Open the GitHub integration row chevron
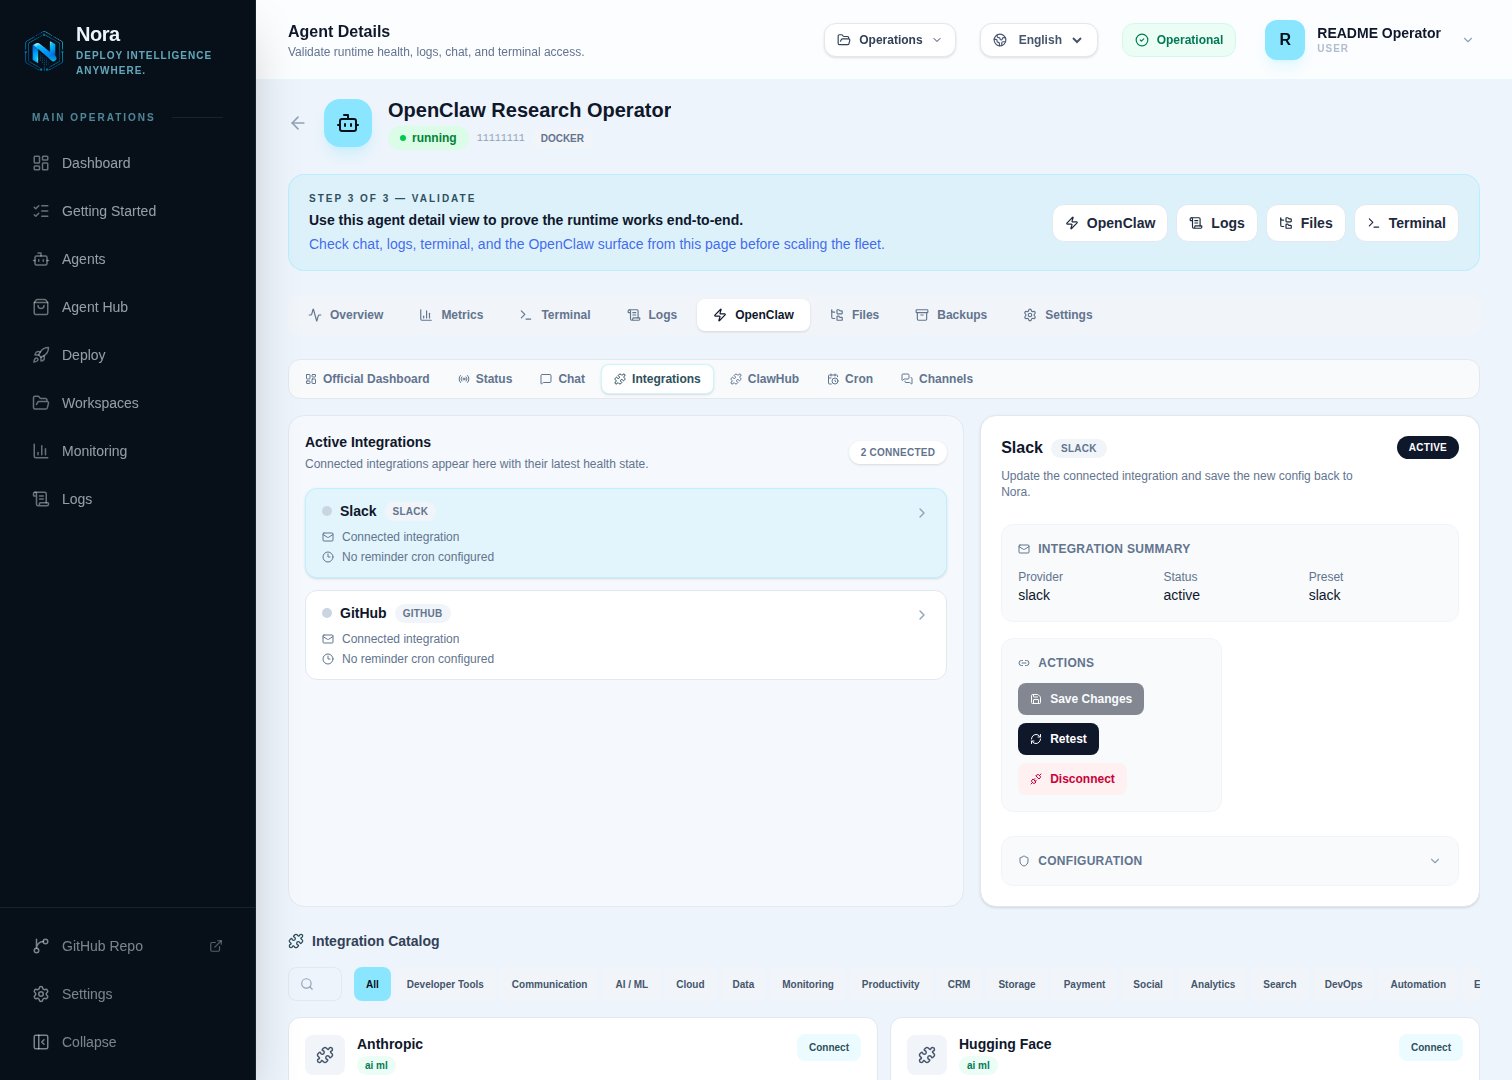Image resolution: width=1512 pixels, height=1080 pixels. tap(922, 615)
